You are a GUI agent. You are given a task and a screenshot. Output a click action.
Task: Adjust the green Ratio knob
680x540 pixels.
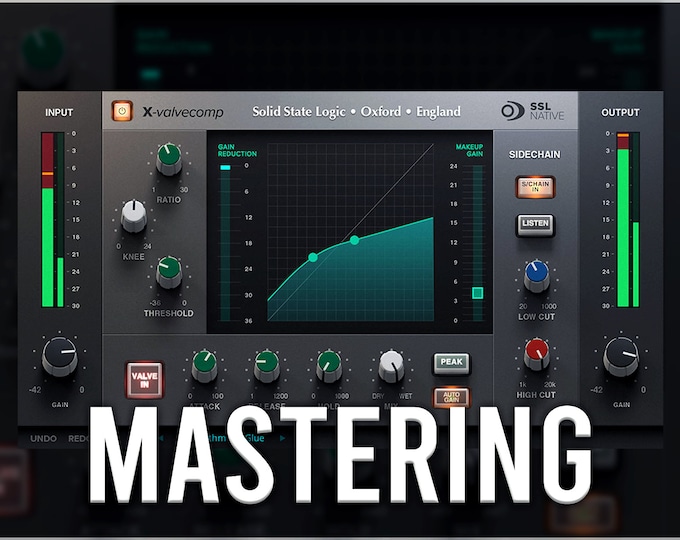pyautogui.click(x=169, y=159)
